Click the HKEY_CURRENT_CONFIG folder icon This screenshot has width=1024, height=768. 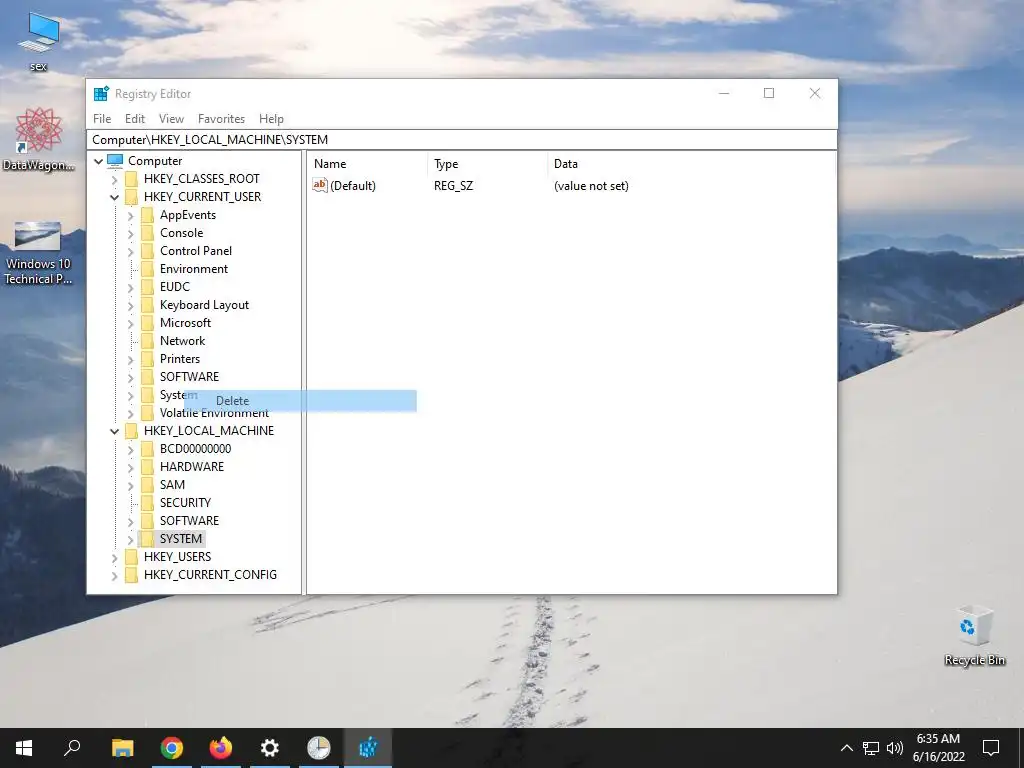[131, 575]
